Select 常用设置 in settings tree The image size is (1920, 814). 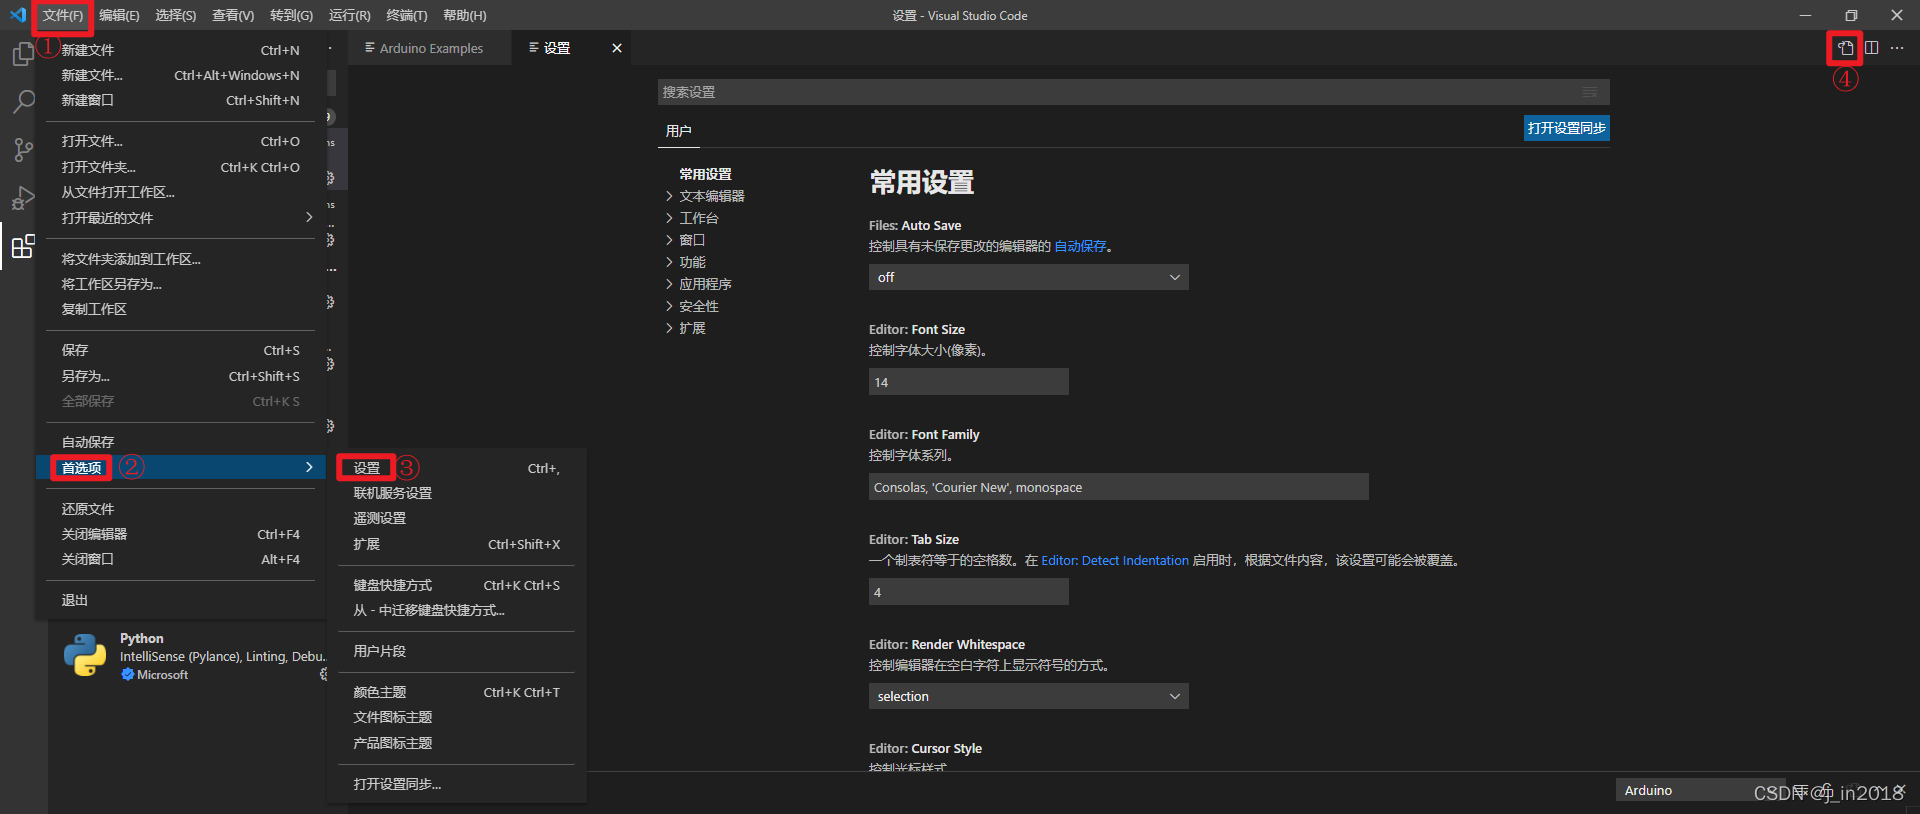point(705,174)
